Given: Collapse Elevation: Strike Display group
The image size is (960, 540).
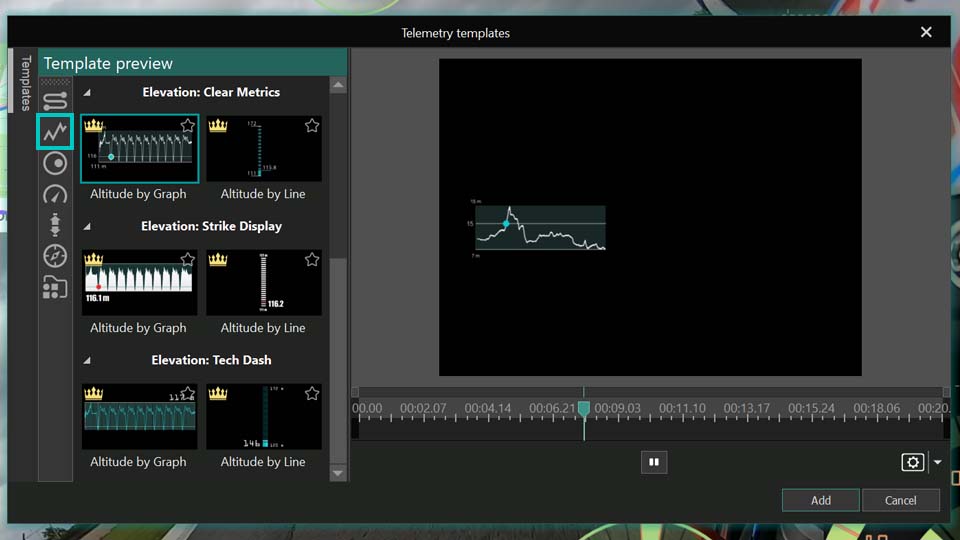Looking at the screenshot, I should click(x=87, y=227).
